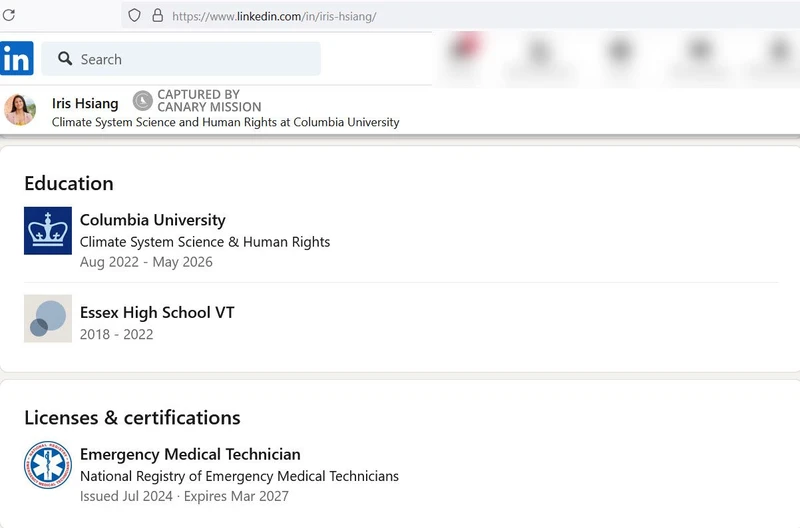Click the 'Climate System Science and Human Rights at Columbia University' headline
Image resolution: width=800 pixels, height=528 pixels.
226,122
